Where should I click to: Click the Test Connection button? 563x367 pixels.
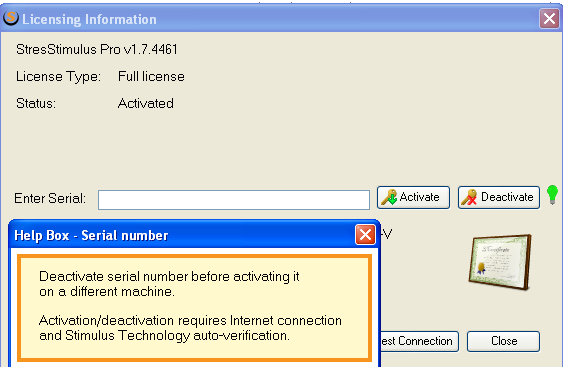420,341
